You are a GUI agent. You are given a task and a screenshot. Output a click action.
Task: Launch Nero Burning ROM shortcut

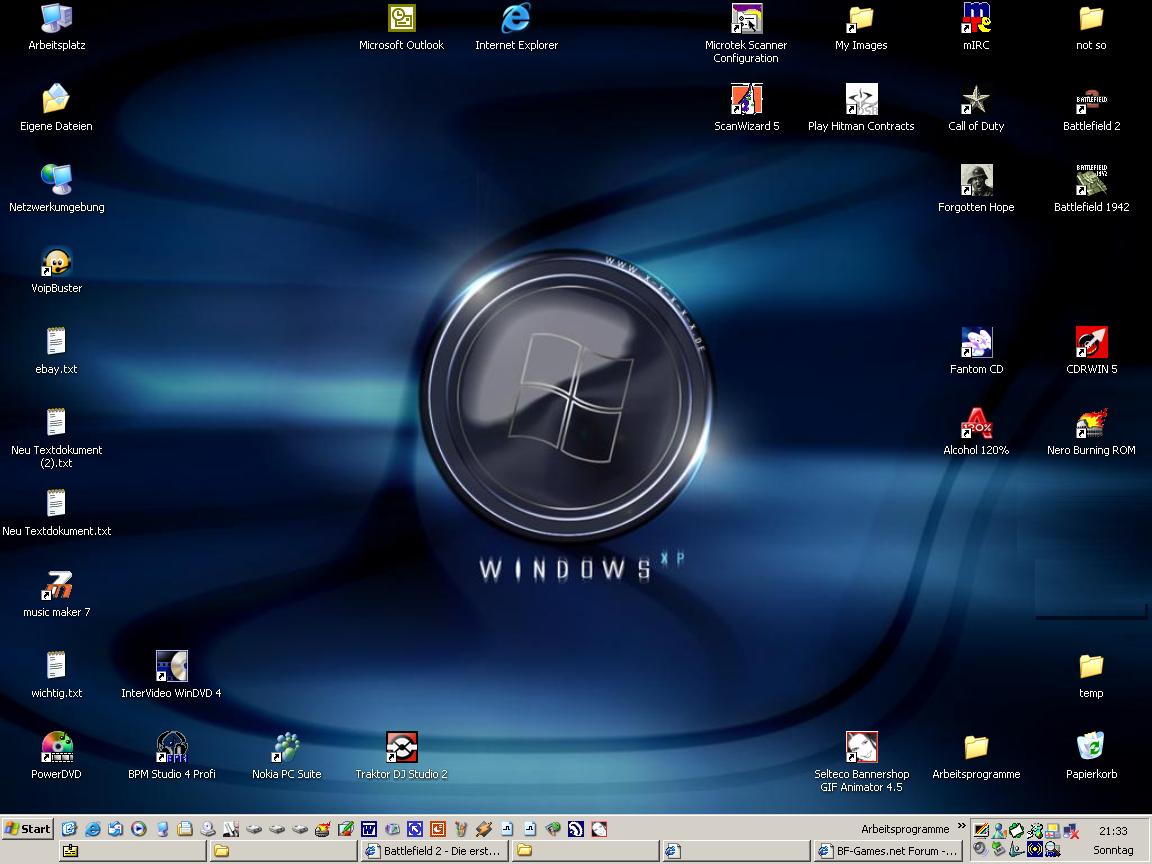1092,431
